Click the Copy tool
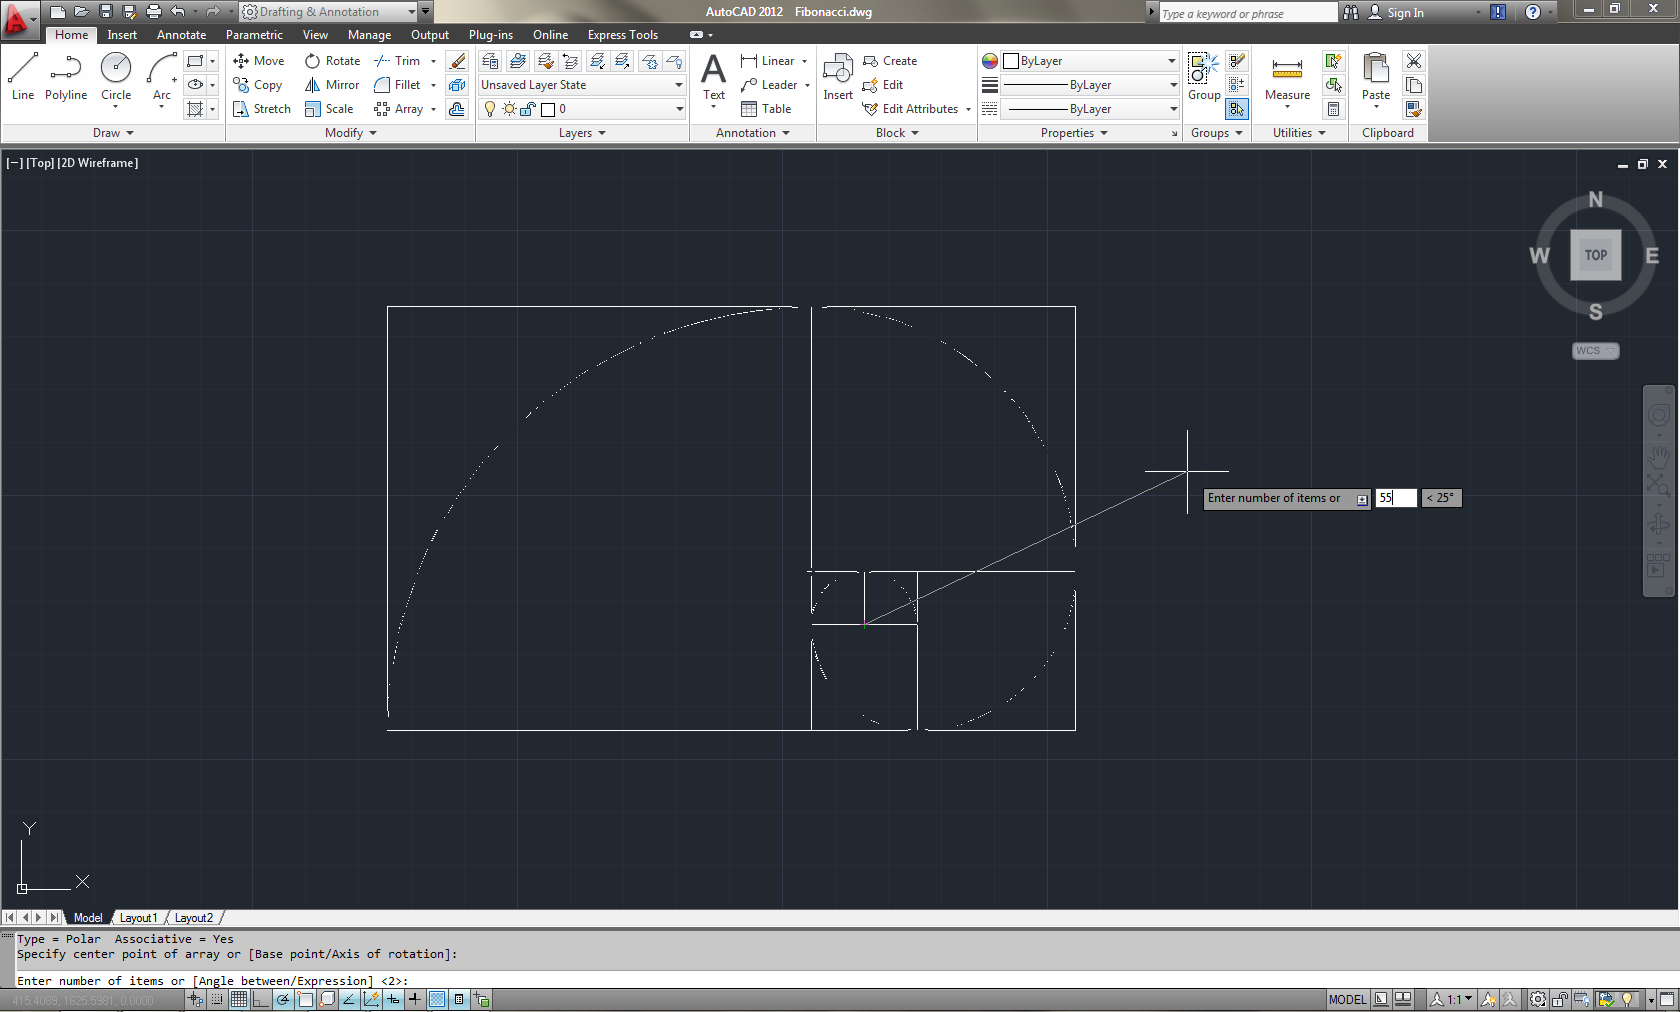The width and height of the screenshot is (1680, 1012). point(258,85)
